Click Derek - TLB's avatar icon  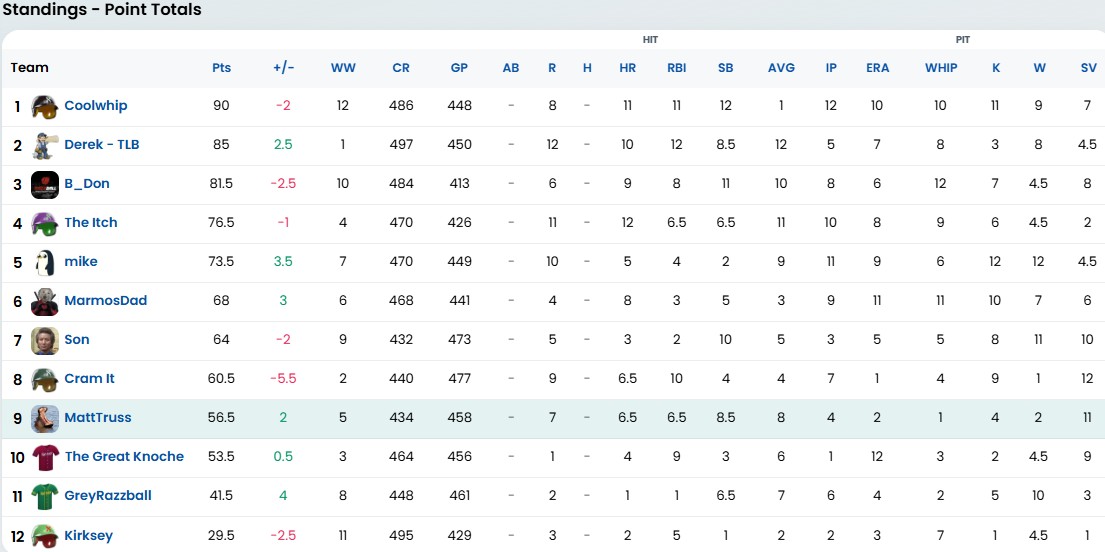pos(44,145)
